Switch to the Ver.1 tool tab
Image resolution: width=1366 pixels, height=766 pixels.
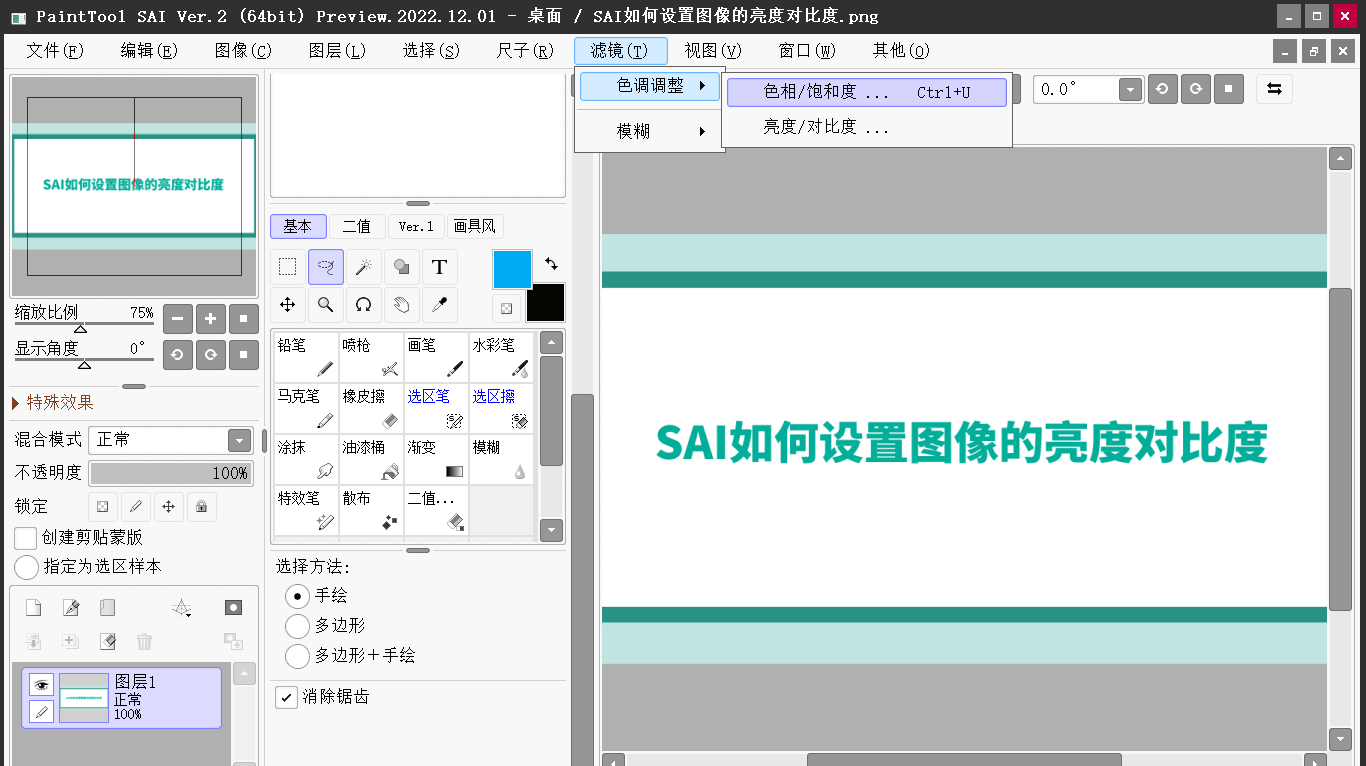(416, 226)
